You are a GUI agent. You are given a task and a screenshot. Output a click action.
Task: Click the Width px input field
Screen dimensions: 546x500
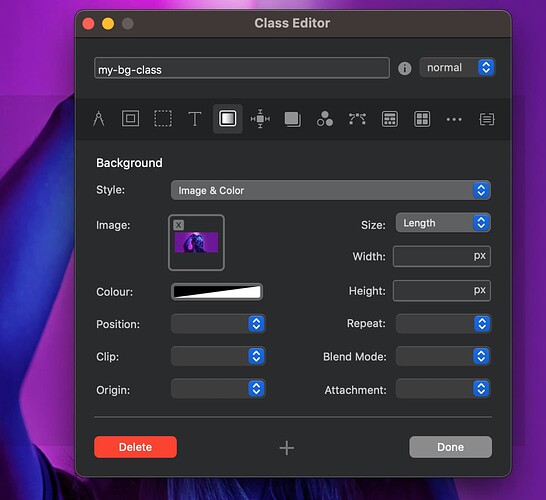pos(442,256)
